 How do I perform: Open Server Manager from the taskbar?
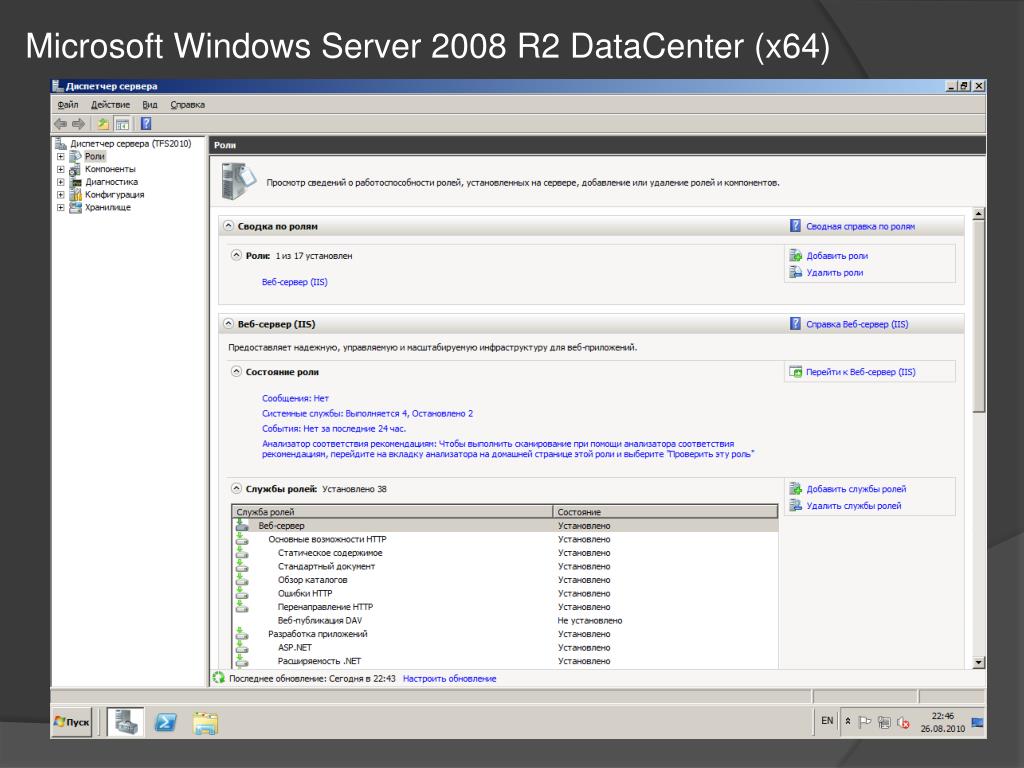point(125,722)
